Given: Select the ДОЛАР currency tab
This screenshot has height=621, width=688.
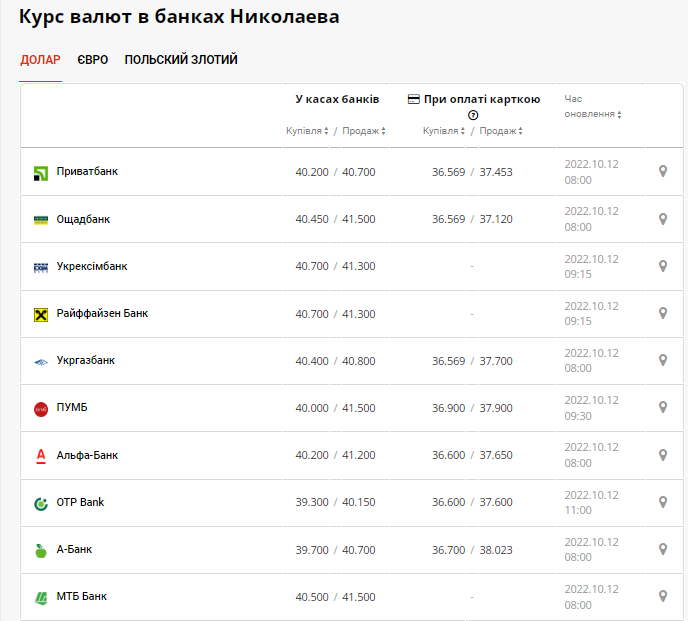Looking at the screenshot, I should 40,59.
